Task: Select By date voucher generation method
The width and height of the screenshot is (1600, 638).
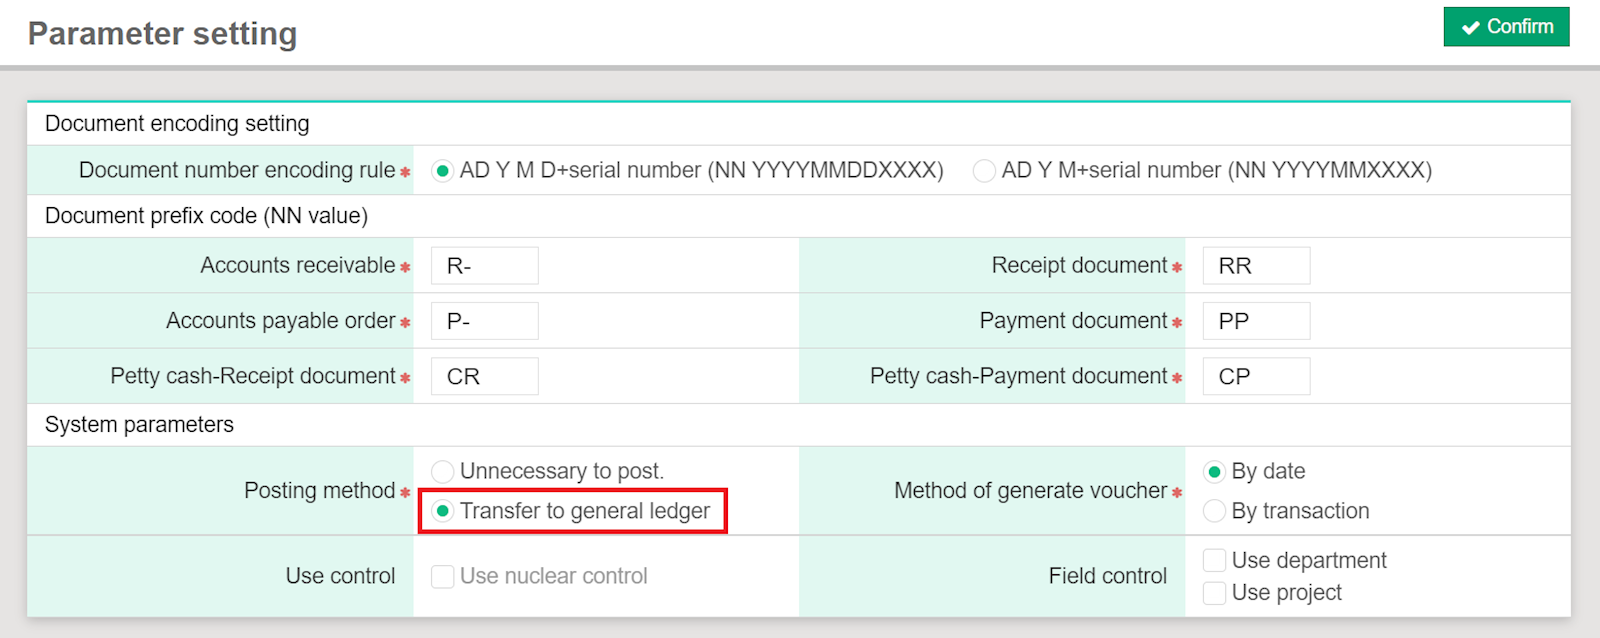Action: click(x=1214, y=472)
